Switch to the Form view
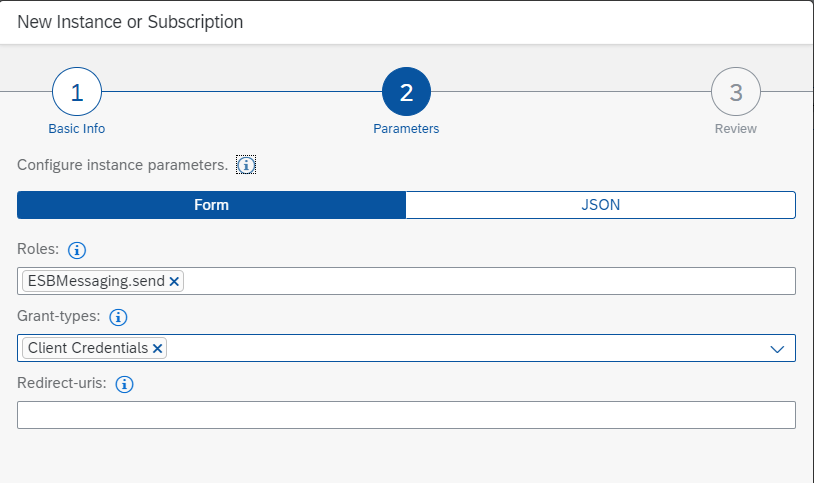This screenshot has width=814, height=483. [211, 205]
